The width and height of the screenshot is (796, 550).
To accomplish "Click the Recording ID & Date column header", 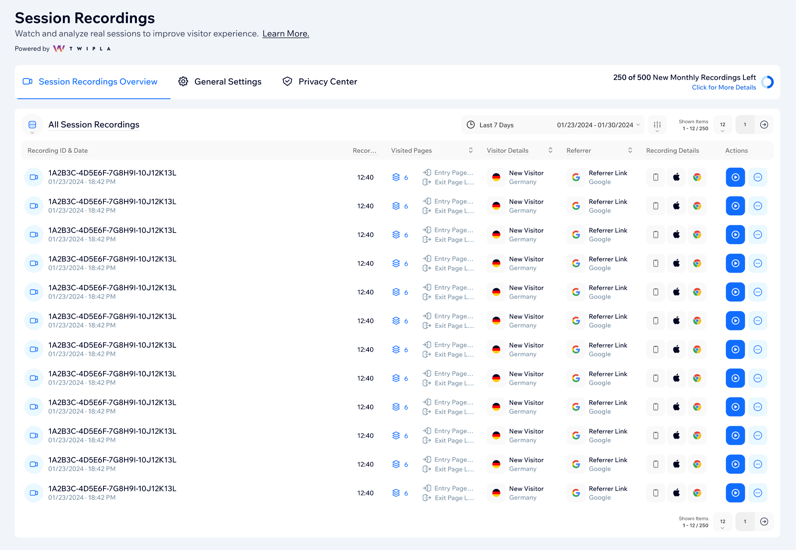I will (57, 151).
